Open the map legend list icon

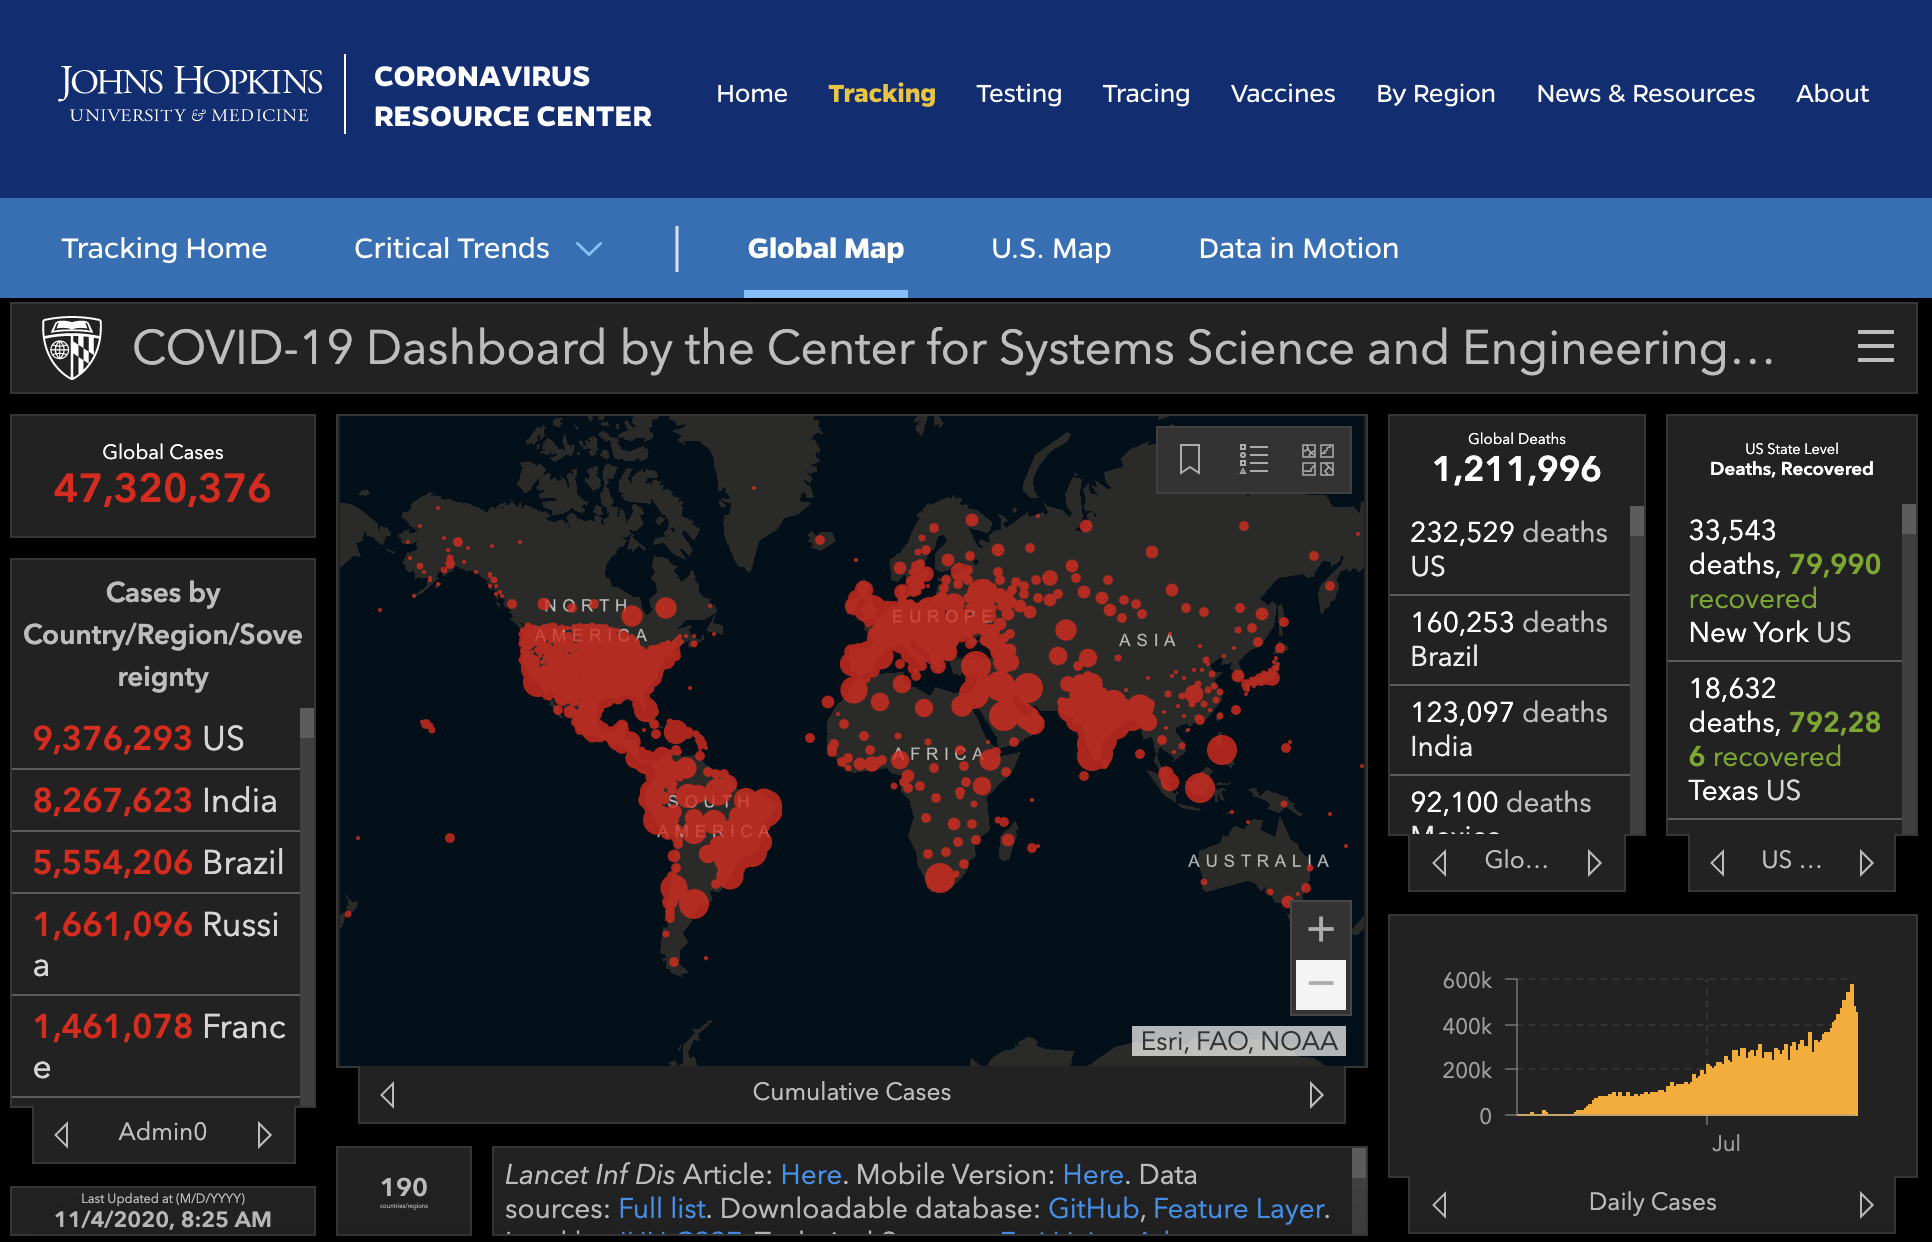coord(1253,460)
